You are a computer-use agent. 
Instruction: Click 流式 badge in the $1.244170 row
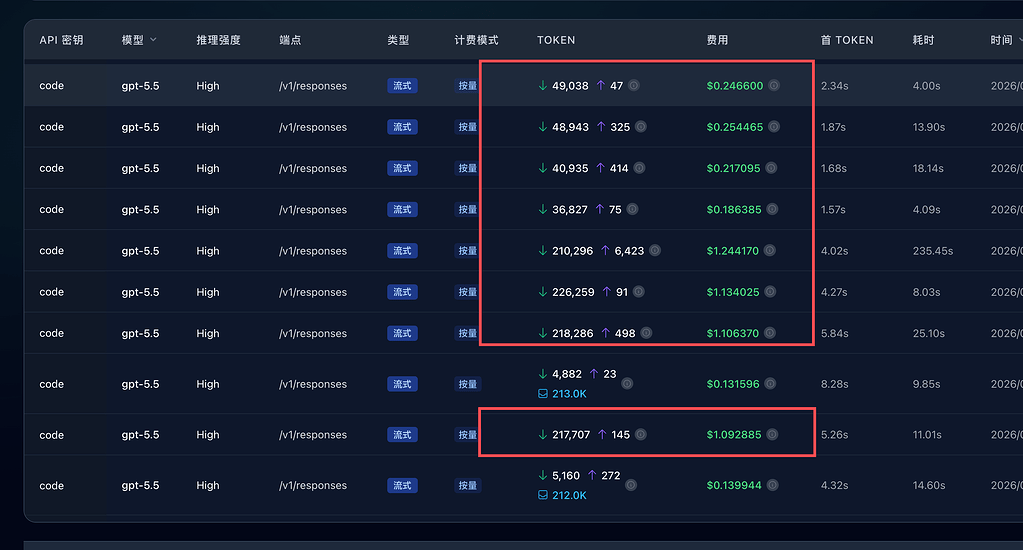[x=402, y=251]
